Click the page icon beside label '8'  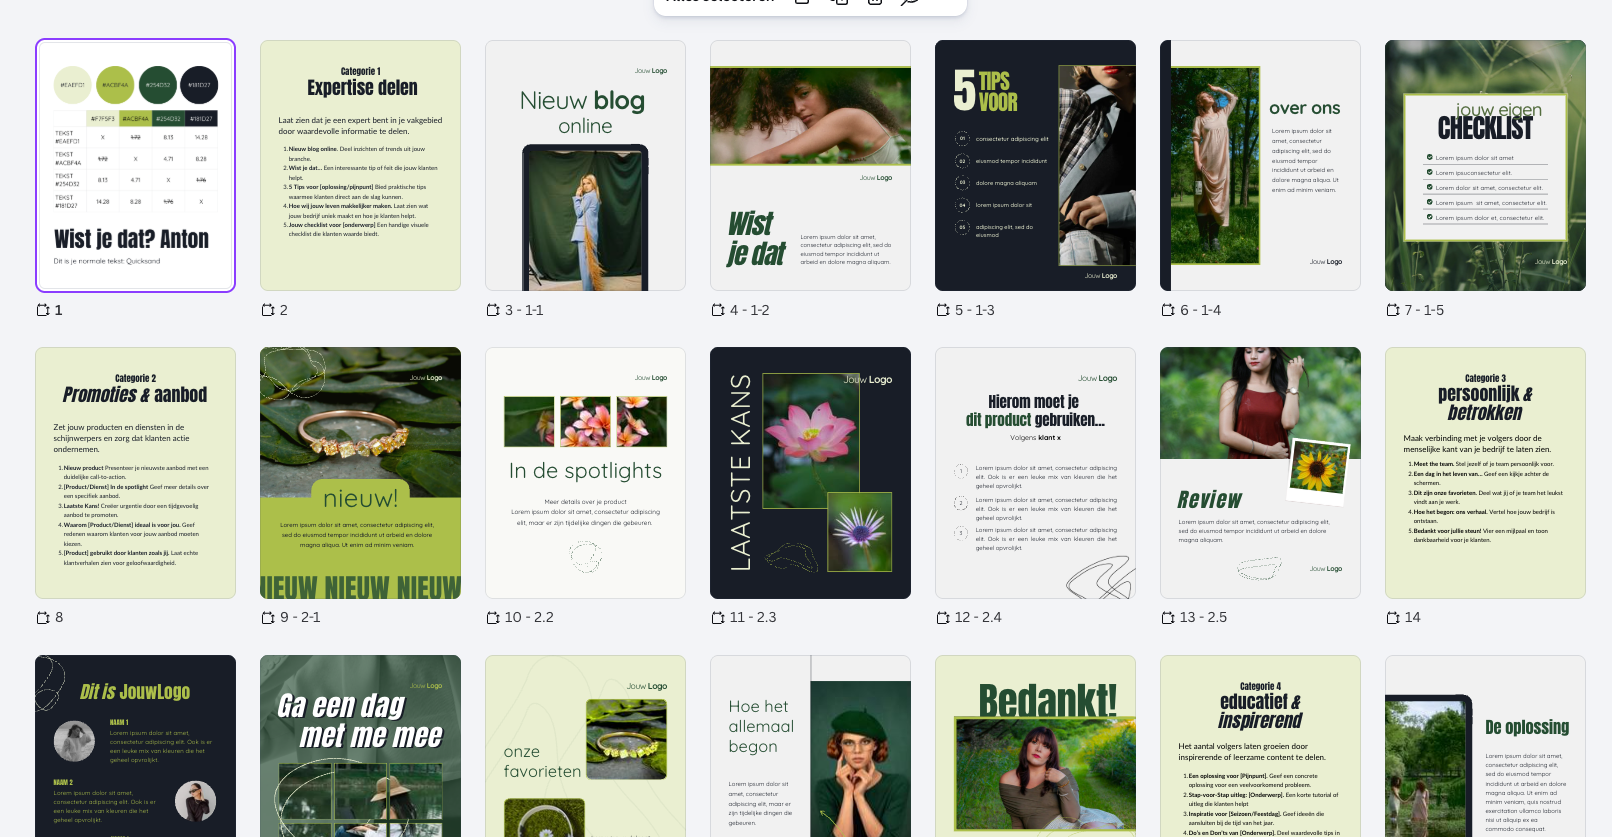point(43,617)
